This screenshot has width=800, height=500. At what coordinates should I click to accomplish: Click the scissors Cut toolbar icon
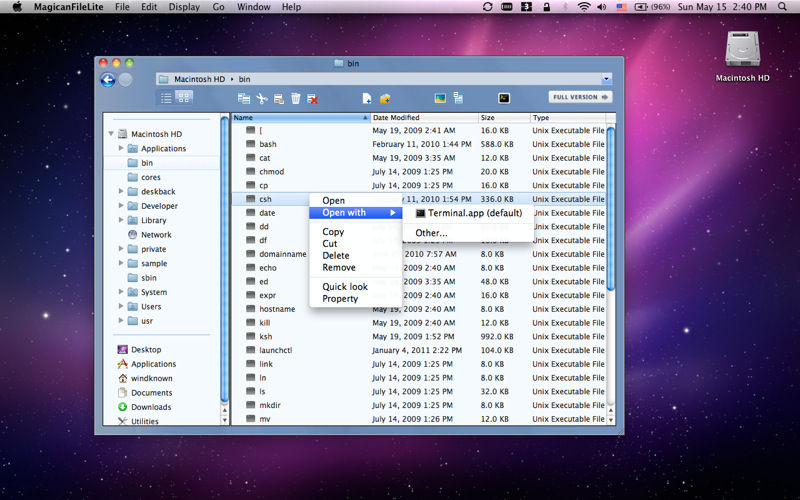coord(262,98)
